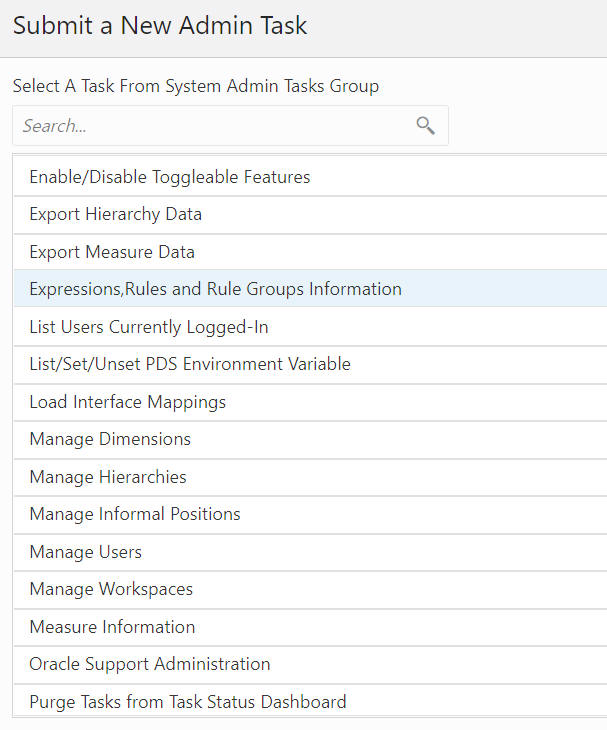
Task: Open the Manage Dimensions task
Action: [x=110, y=439]
